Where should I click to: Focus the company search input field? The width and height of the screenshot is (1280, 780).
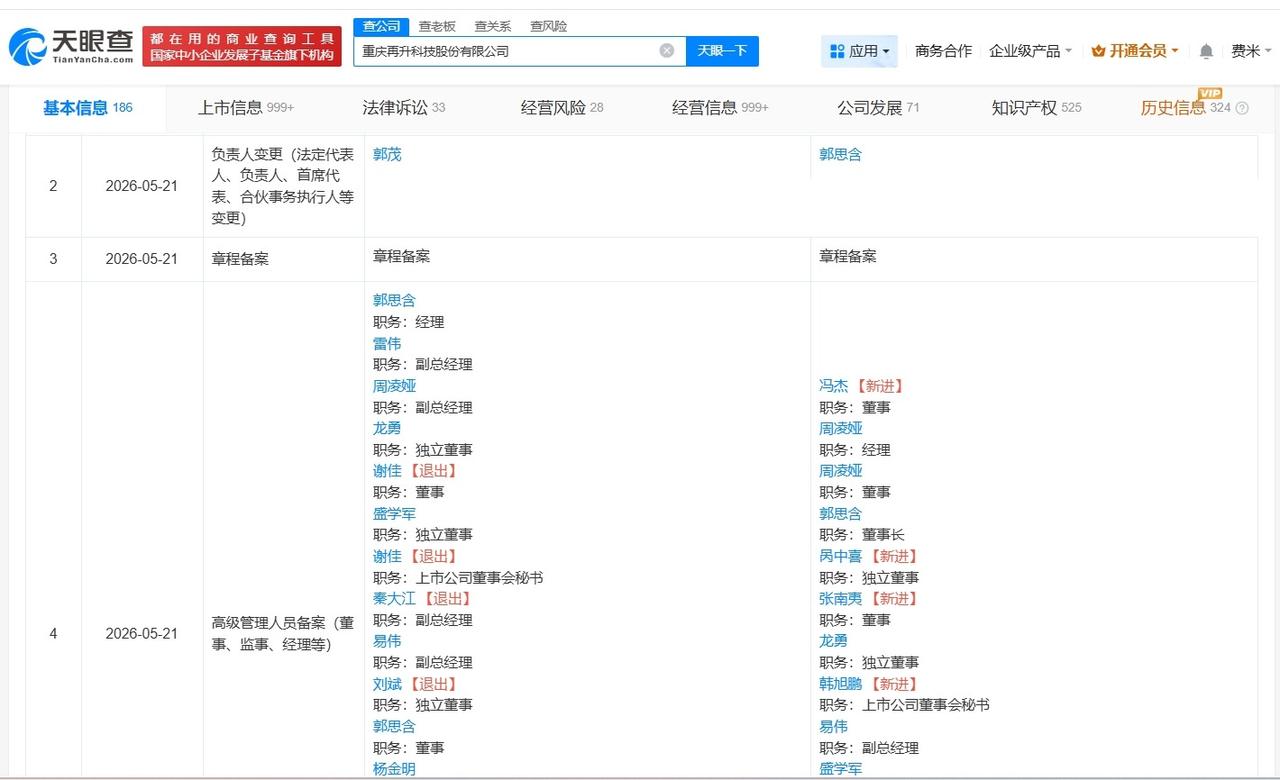click(x=520, y=51)
